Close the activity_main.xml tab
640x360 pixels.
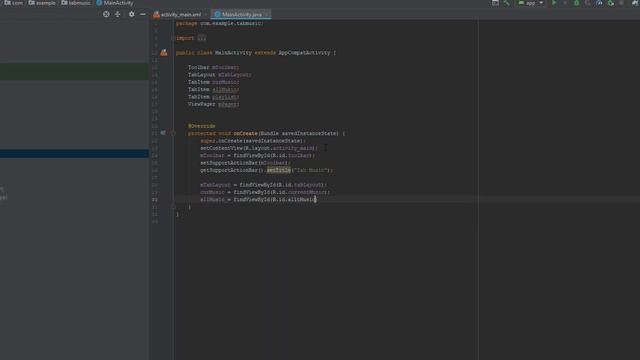205,15
